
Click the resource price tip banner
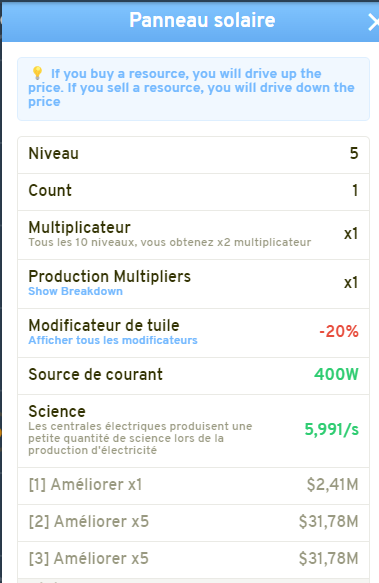(x=193, y=89)
